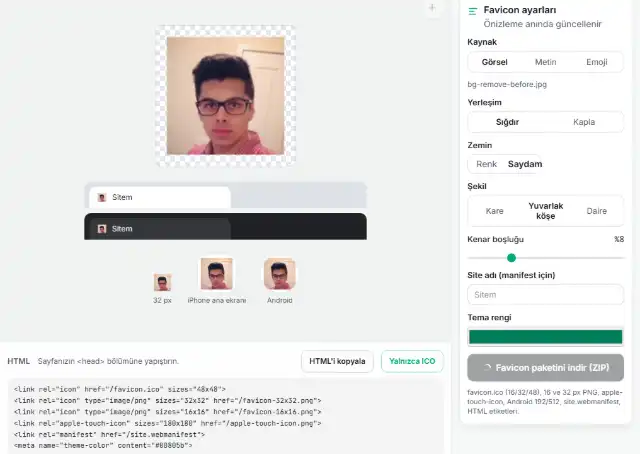This screenshot has height=454, width=640.
Task: Set background to Renk
Action: coord(487,164)
